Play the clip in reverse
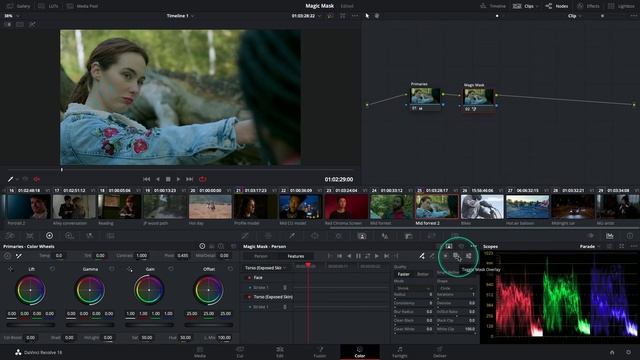640x360 pixels. (x=158, y=179)
